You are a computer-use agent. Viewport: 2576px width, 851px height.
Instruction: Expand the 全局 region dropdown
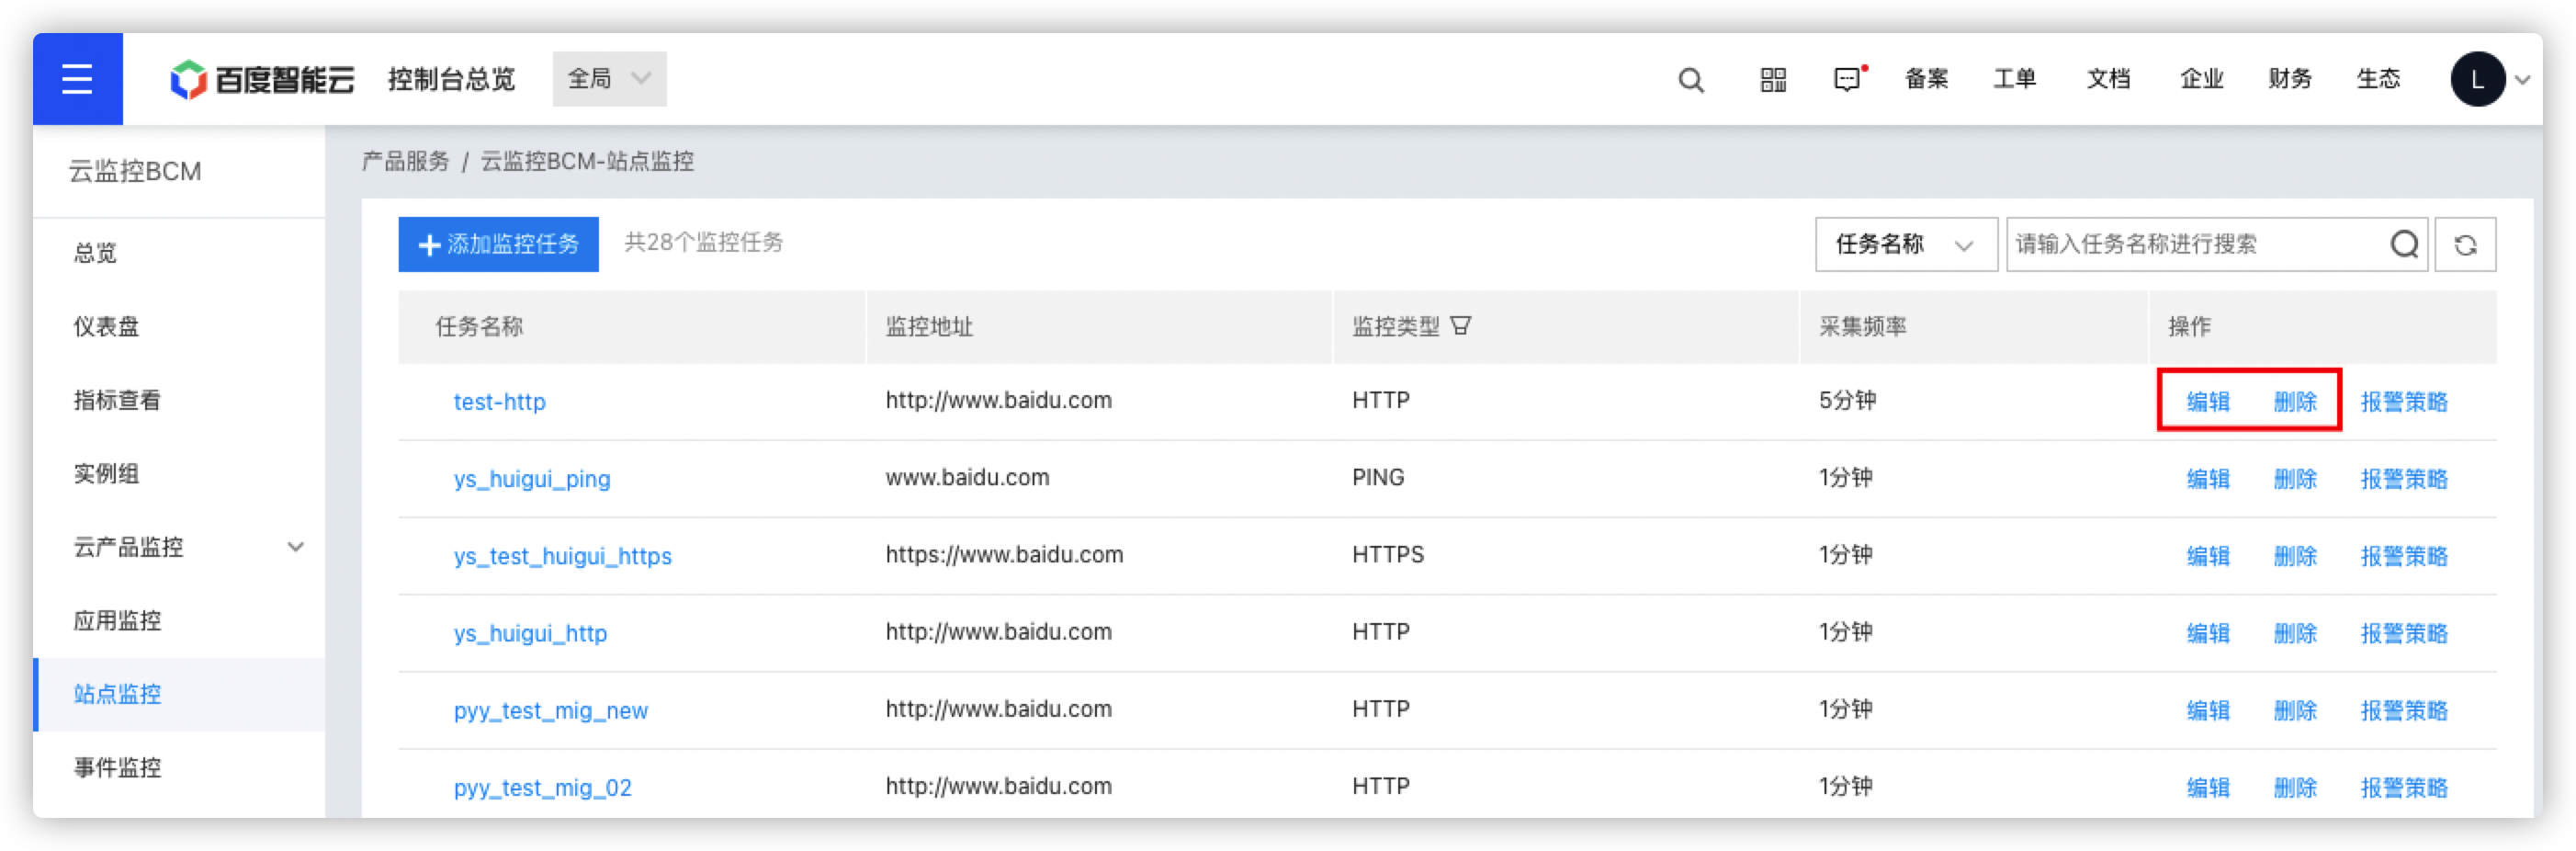tap(609, 79)
